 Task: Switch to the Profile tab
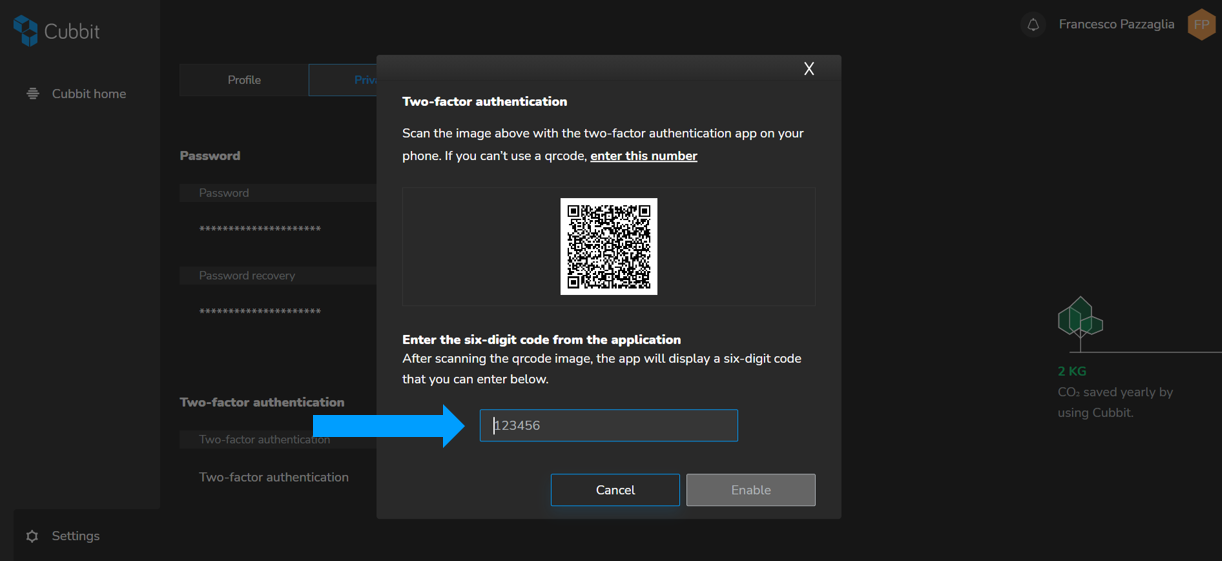pyautogui.click(x=244, y=80)
